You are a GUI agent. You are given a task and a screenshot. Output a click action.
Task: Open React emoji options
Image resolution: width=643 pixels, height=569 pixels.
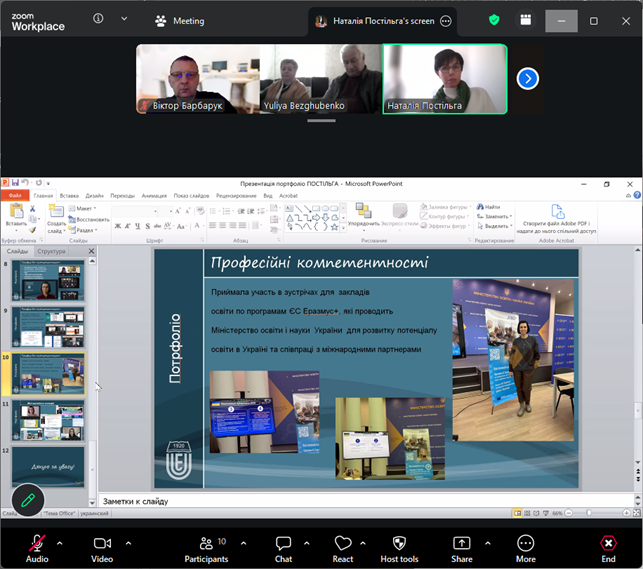[343, 549]
